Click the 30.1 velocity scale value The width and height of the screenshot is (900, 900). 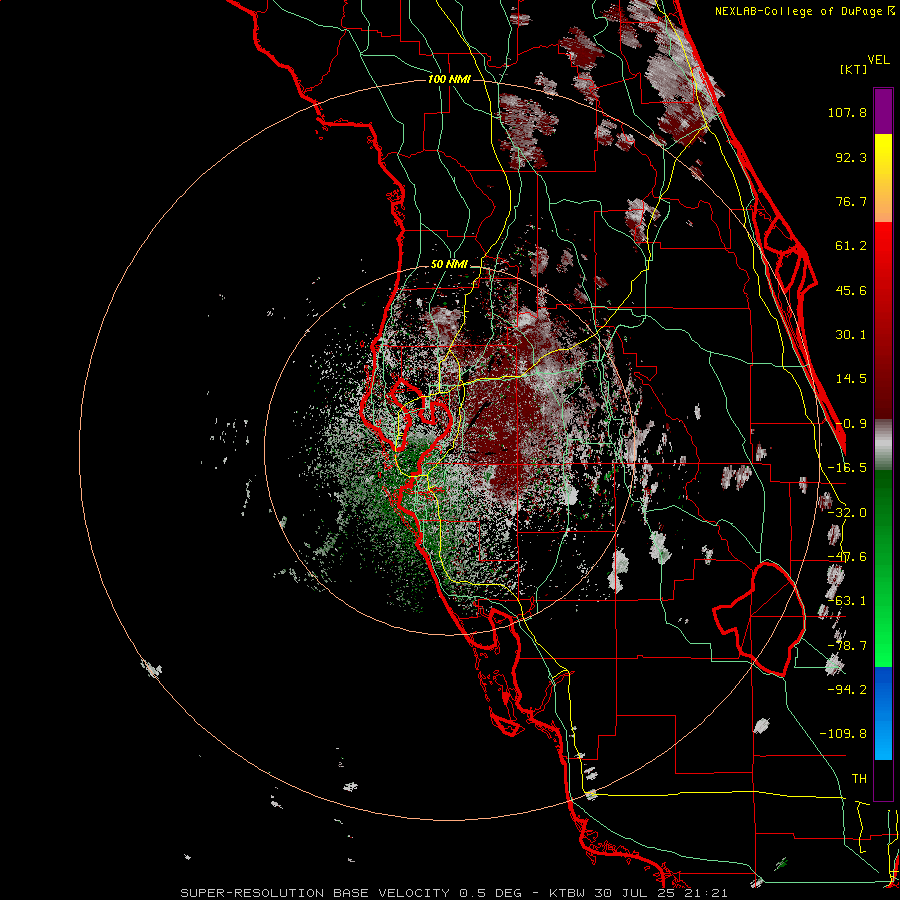coord(851,335)
